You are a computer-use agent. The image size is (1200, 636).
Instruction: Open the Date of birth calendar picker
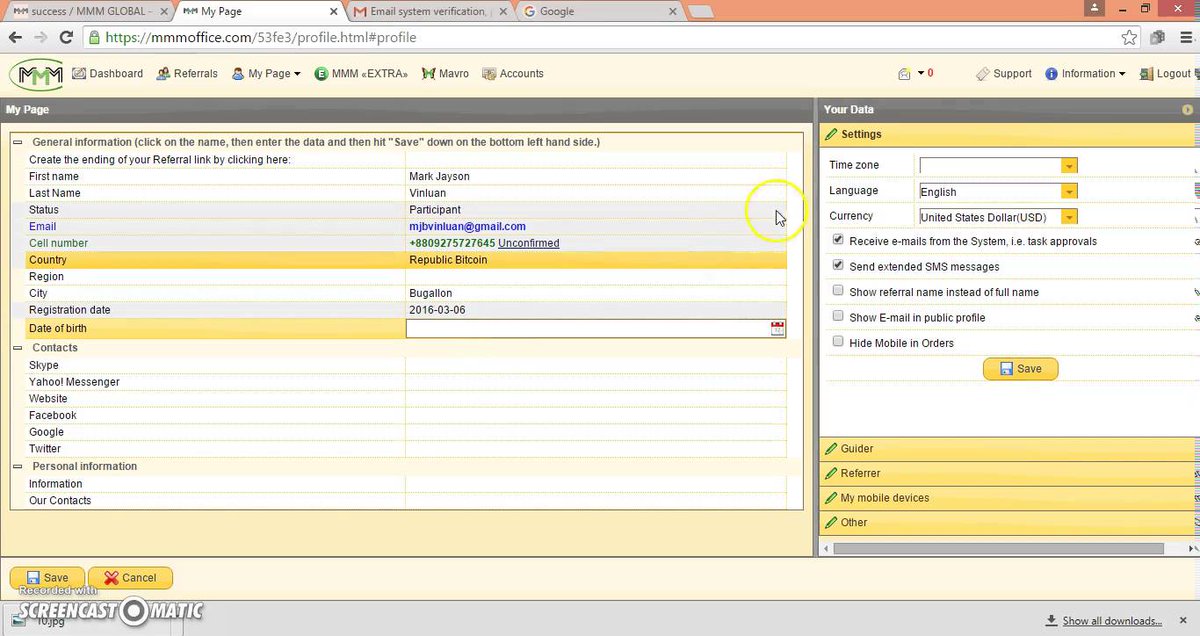pos(778,328)
